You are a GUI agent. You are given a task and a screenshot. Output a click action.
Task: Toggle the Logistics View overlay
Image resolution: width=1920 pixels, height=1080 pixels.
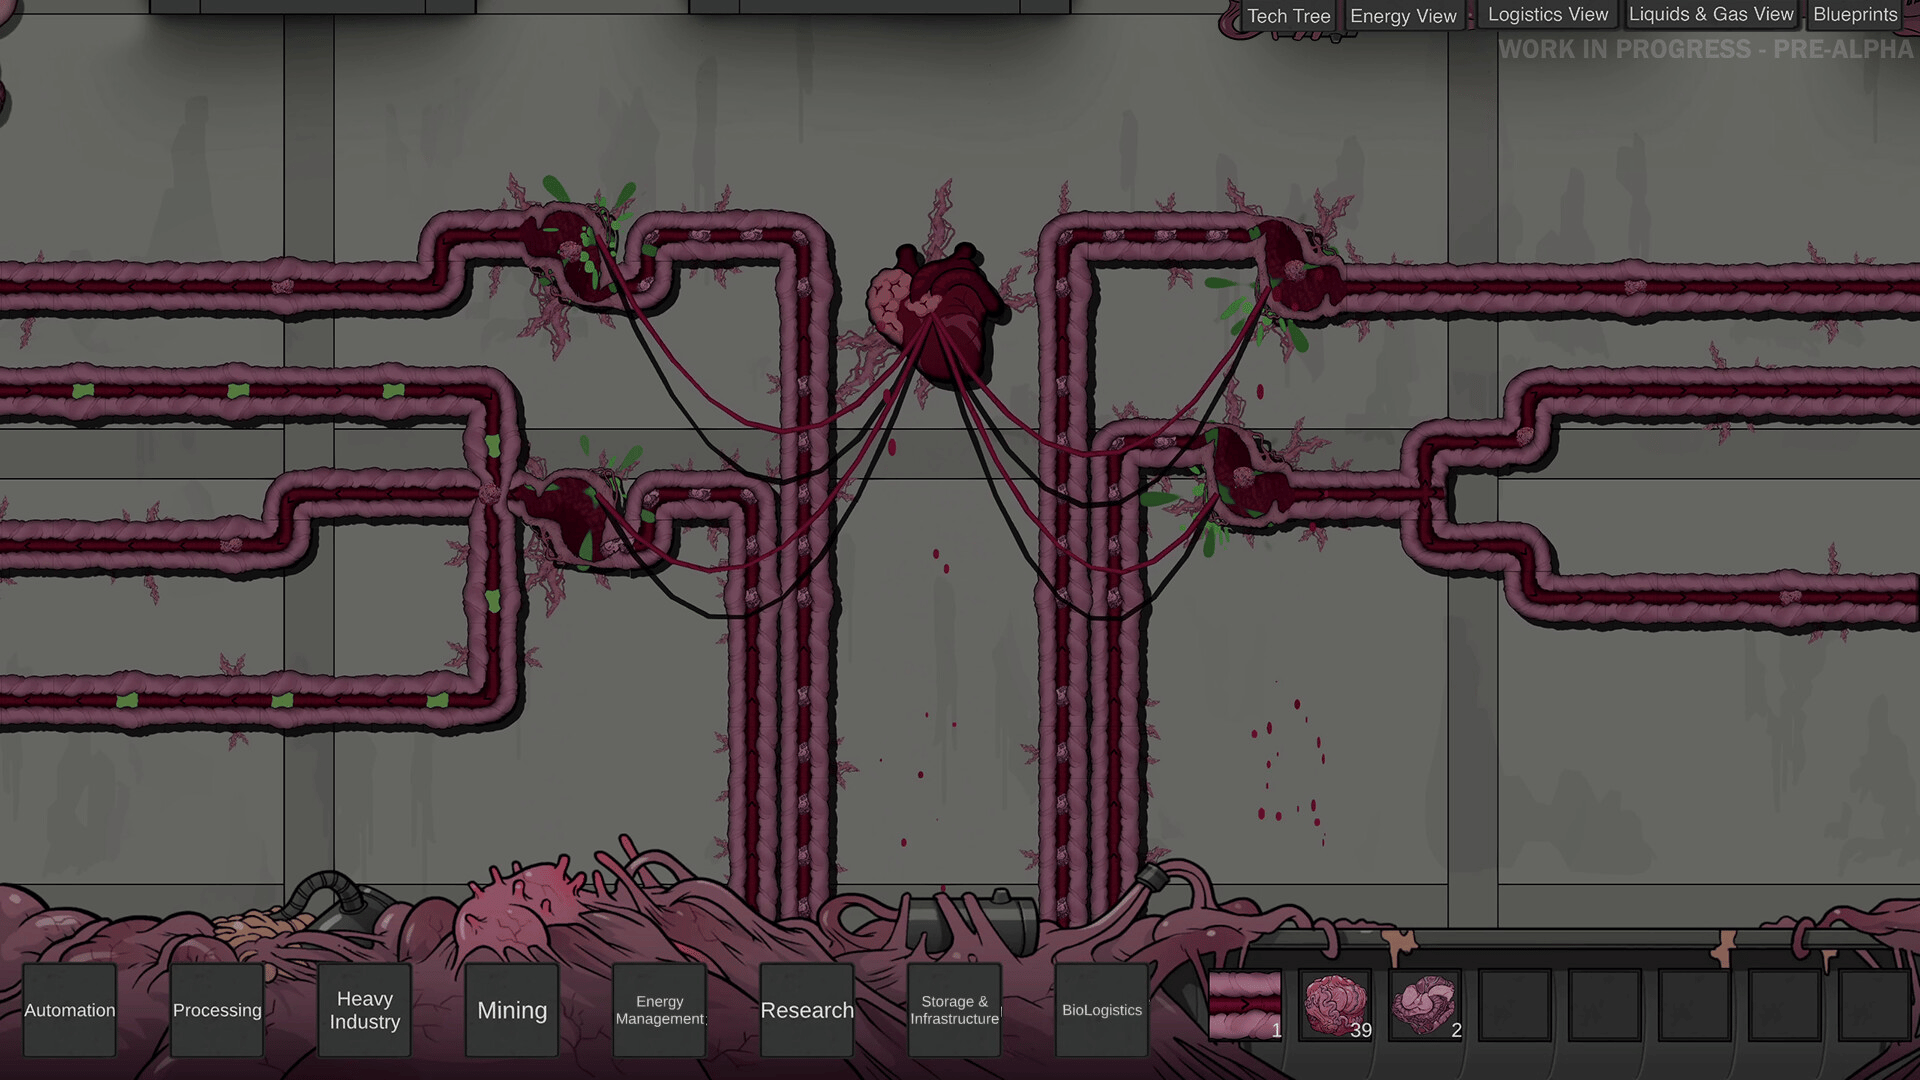[x=1547, y=15]
